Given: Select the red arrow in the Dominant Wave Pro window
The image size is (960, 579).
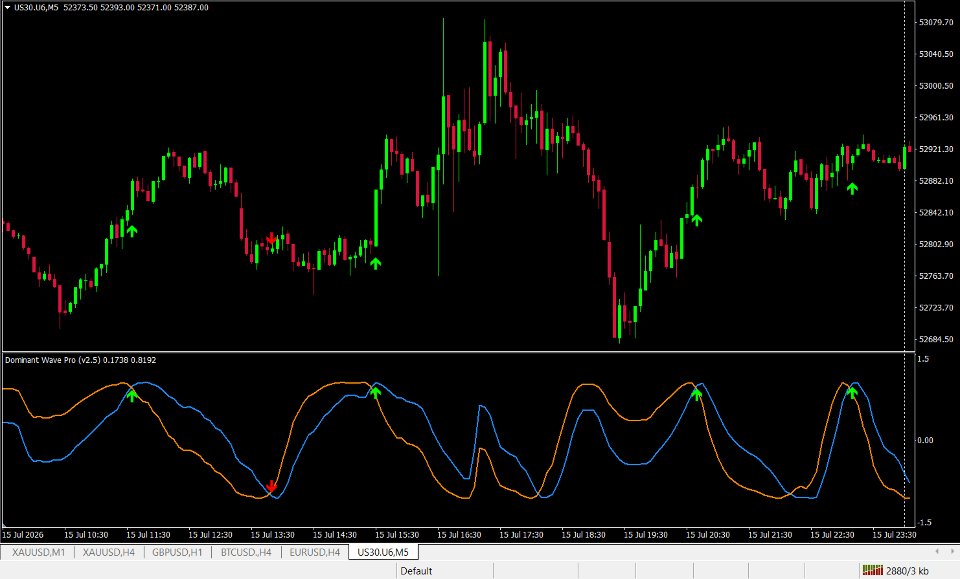Looking at the screenshot, I should tap(271, 487).
